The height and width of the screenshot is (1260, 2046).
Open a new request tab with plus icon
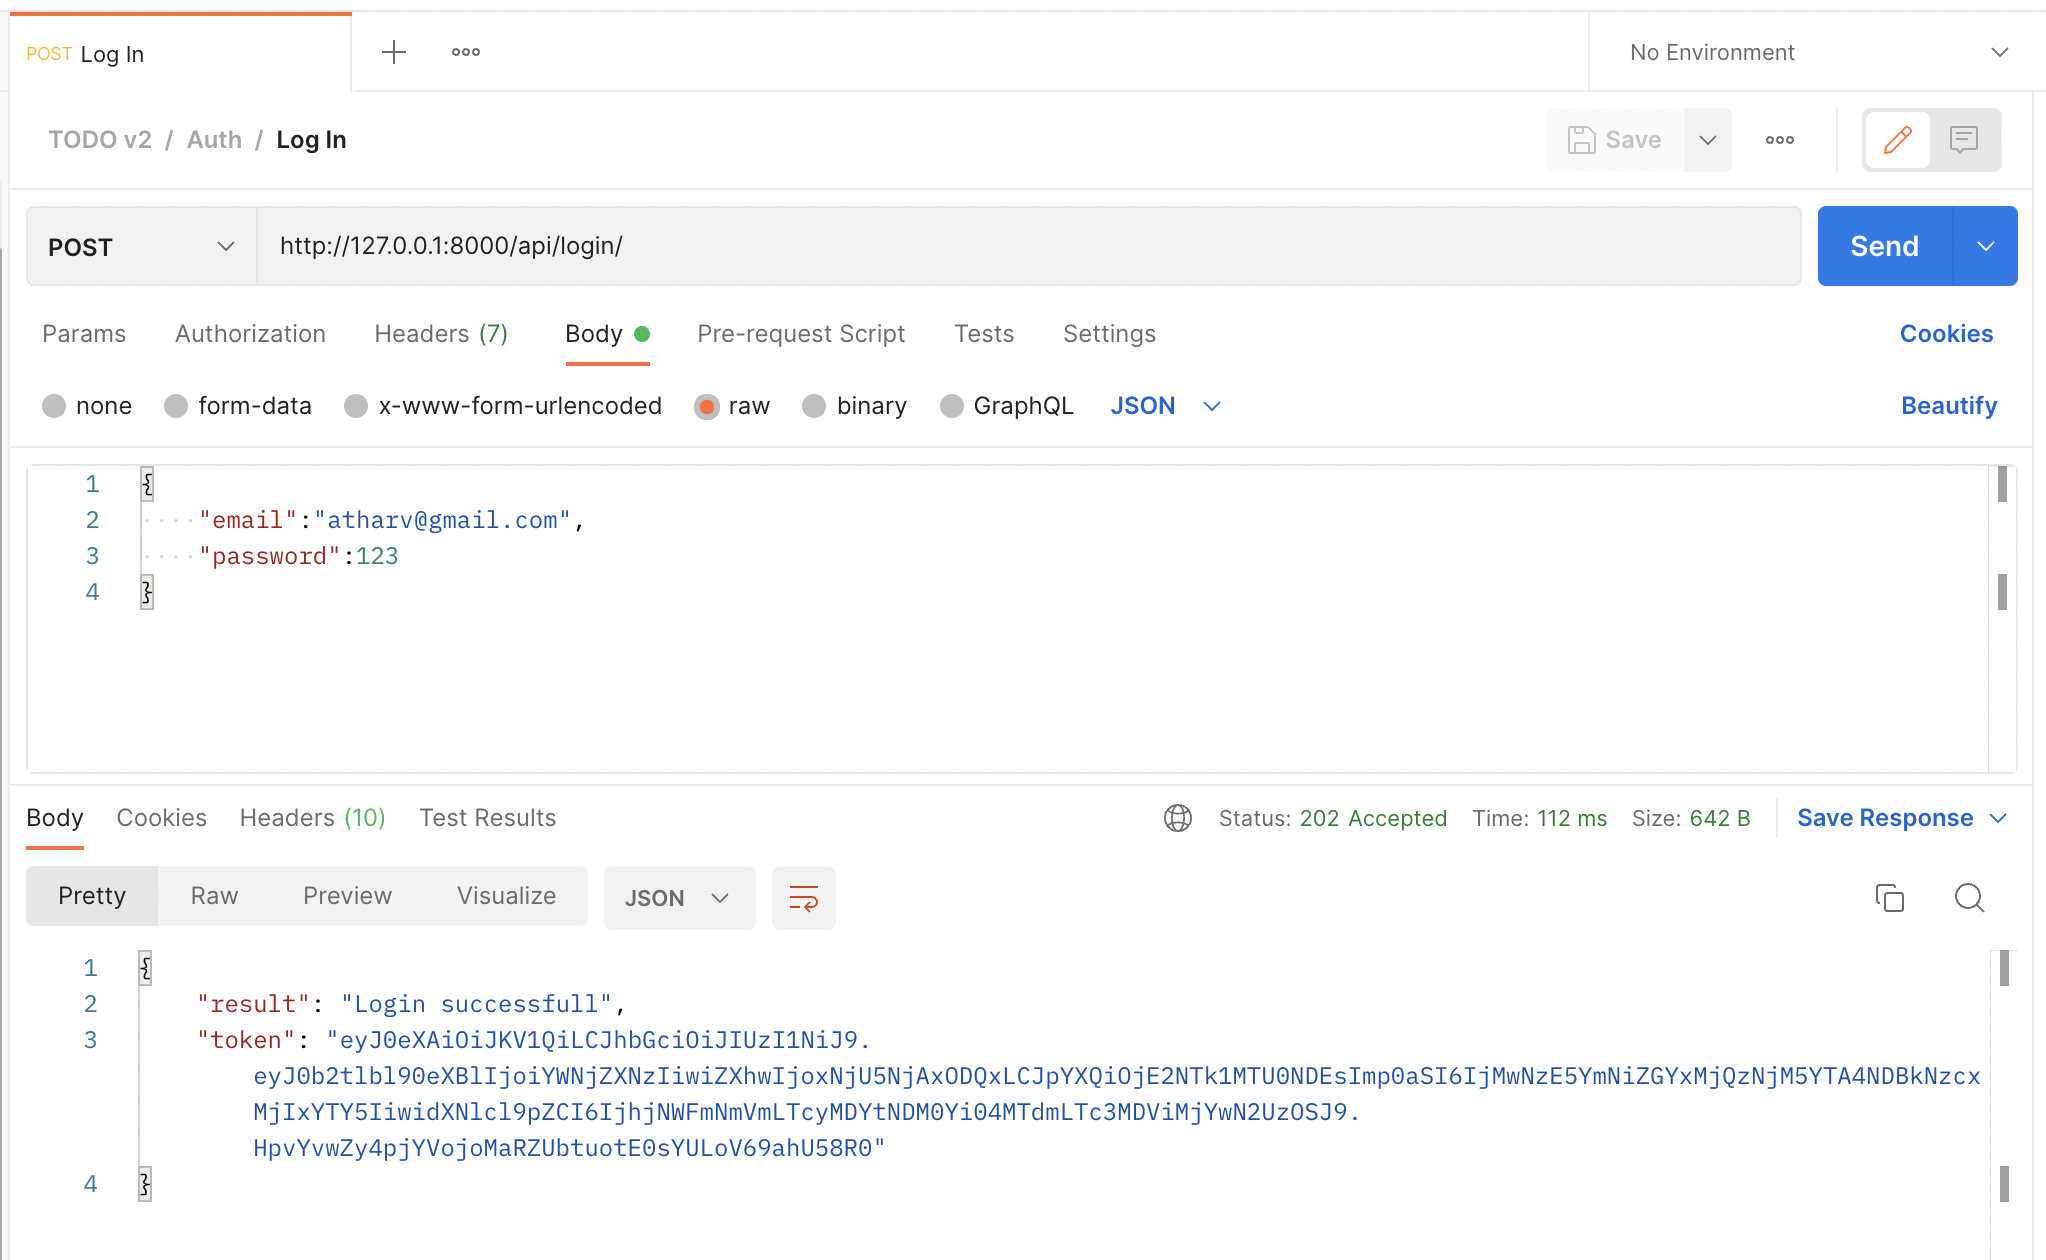[x=394, y=52]
